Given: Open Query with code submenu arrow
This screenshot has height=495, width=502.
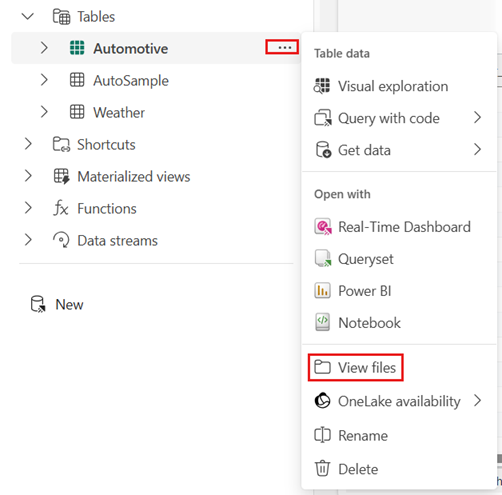Looking at the screenshot, I should click(x=478, y=117).
